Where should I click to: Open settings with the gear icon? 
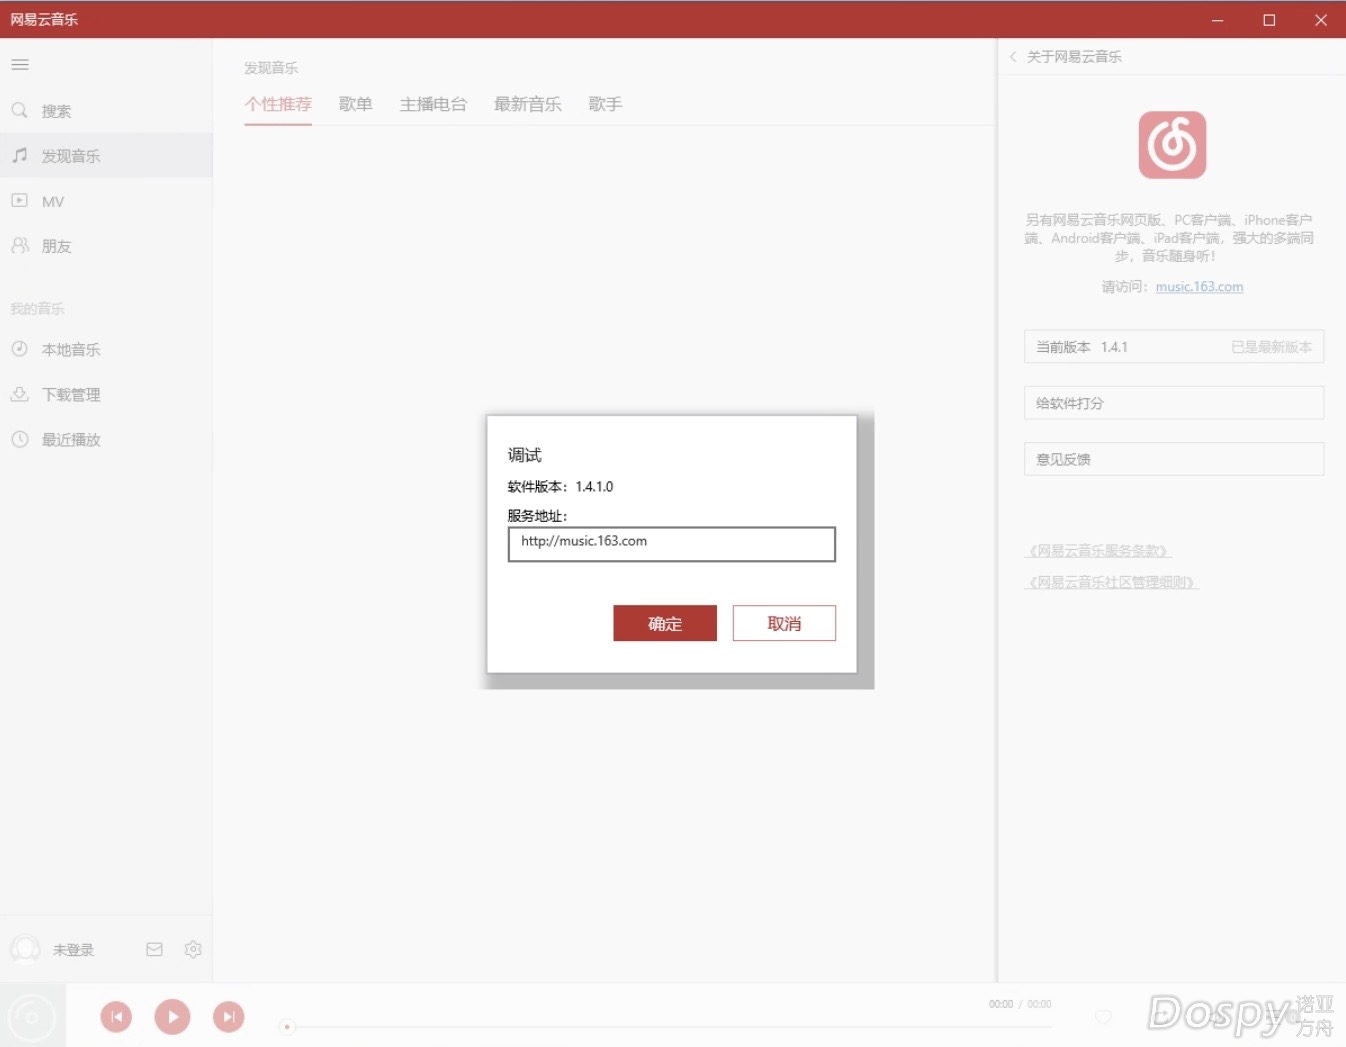click(x=193, y=949)
